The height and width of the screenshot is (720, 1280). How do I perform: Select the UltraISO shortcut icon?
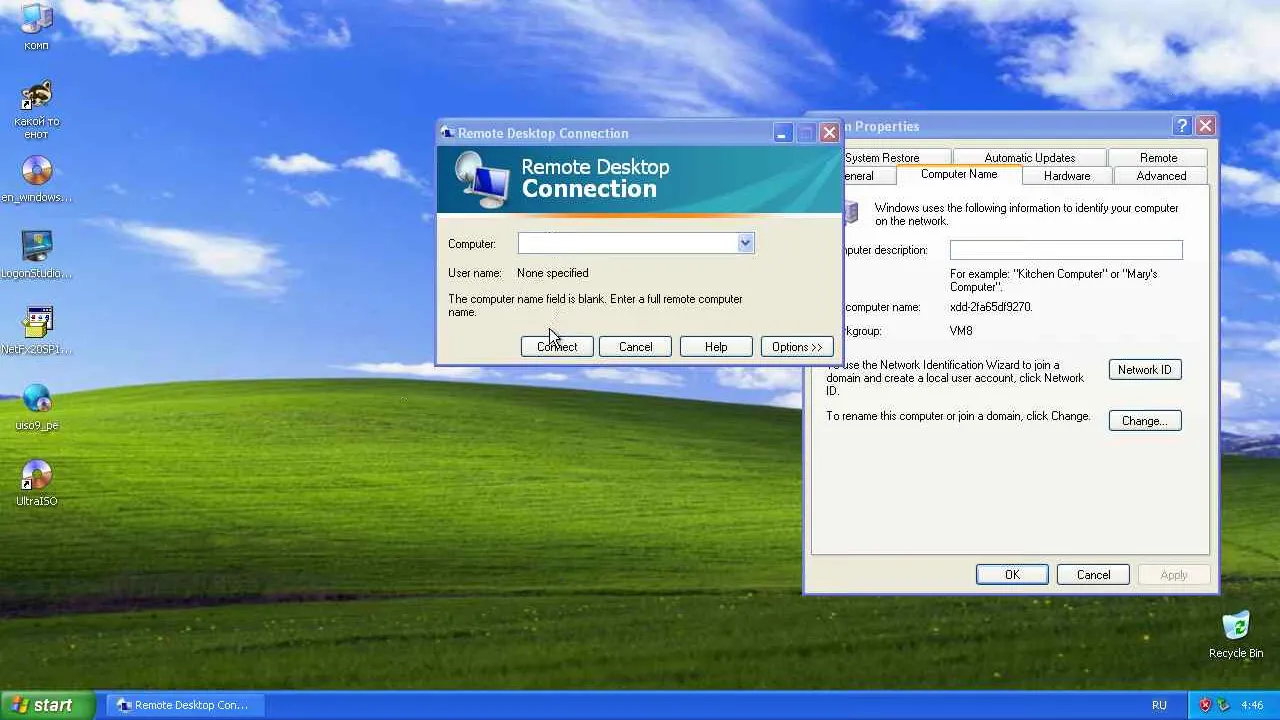click(x=36, y=484)
